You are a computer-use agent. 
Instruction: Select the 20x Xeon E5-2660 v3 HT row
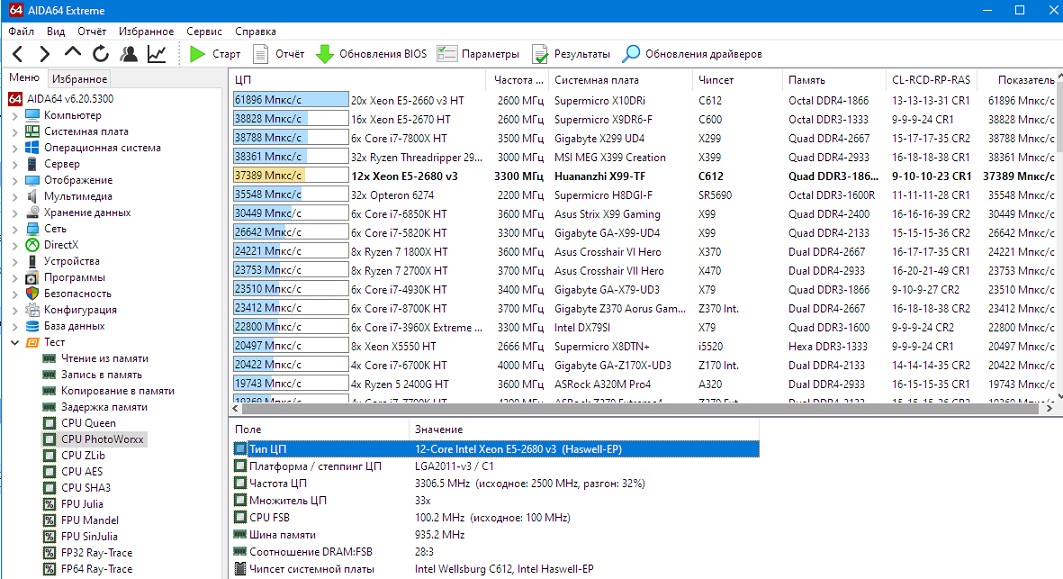click(643, 100)
